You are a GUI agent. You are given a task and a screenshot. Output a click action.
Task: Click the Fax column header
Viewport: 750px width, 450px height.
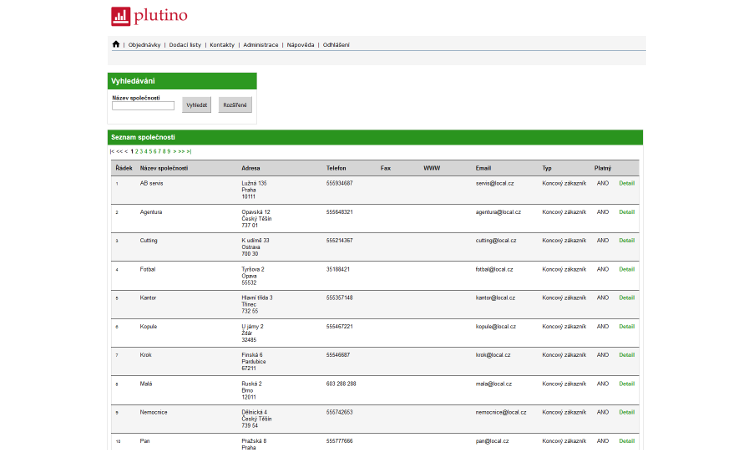(x=386, y=168)
